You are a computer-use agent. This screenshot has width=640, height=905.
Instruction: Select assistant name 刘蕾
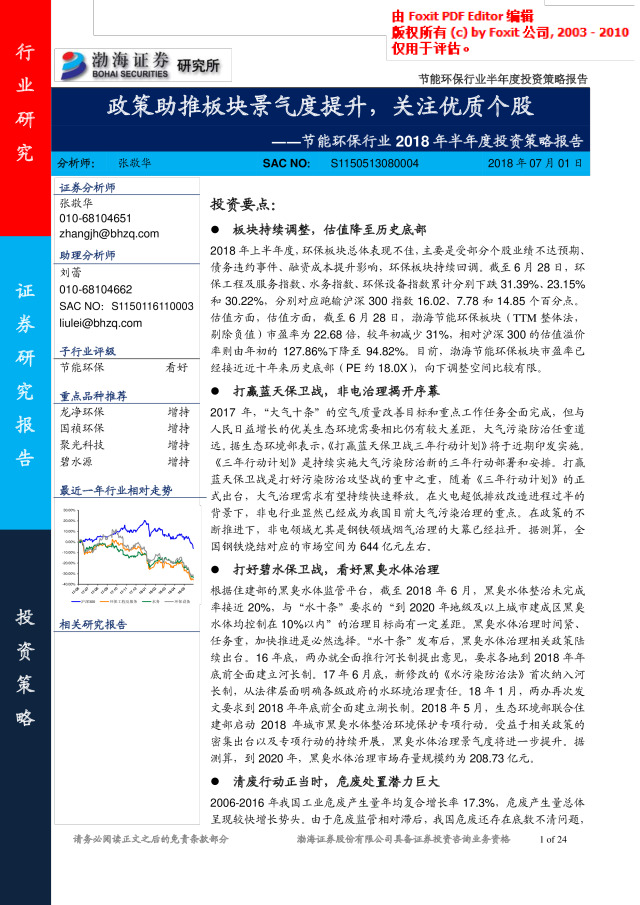click(x=70, y=272)
